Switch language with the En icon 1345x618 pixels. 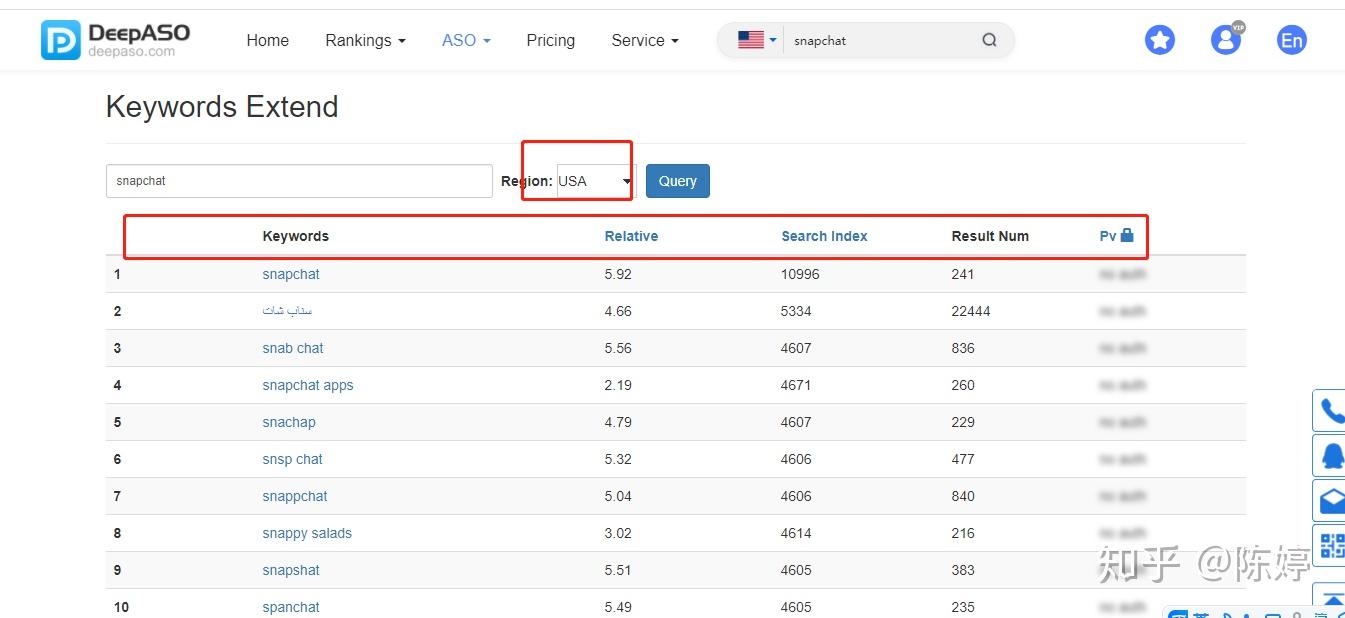(x=1292, y=40)
